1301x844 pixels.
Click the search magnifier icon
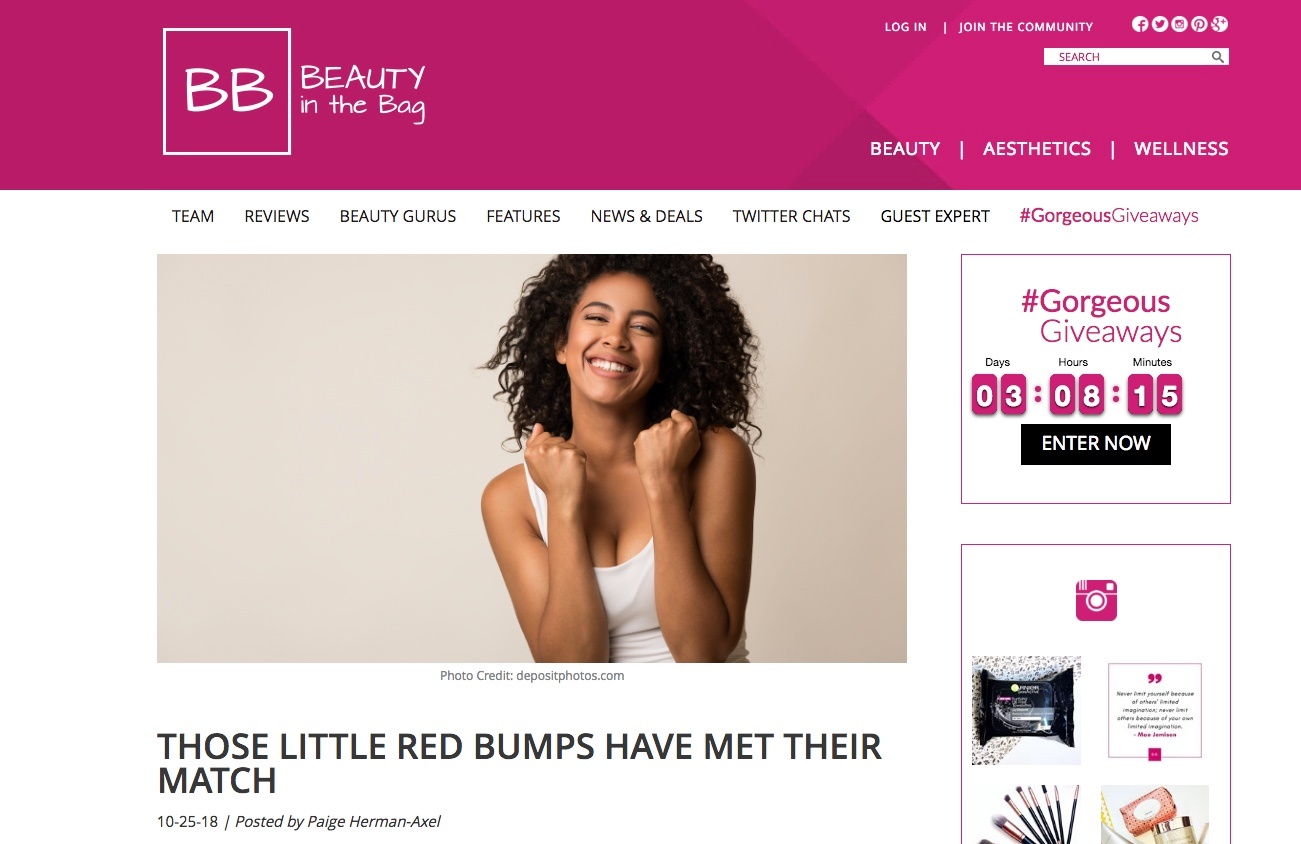click(1218, 57)
